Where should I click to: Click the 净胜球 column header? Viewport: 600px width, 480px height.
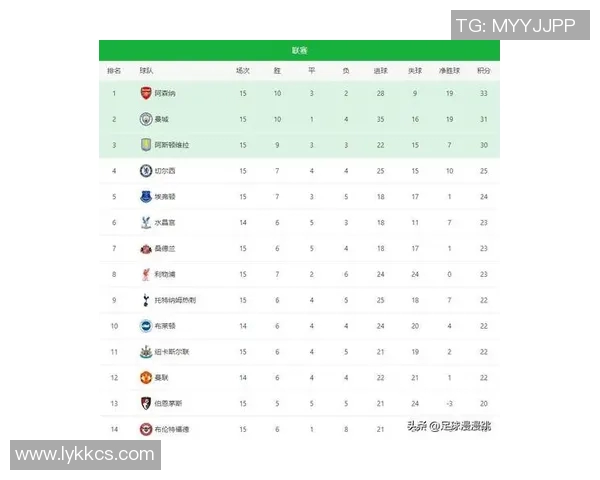[x=449, y=71]
